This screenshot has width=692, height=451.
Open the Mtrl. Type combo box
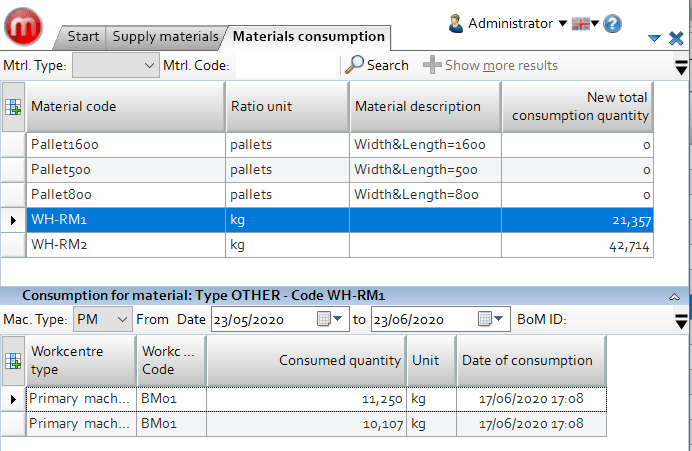click(x=116, y=65)
